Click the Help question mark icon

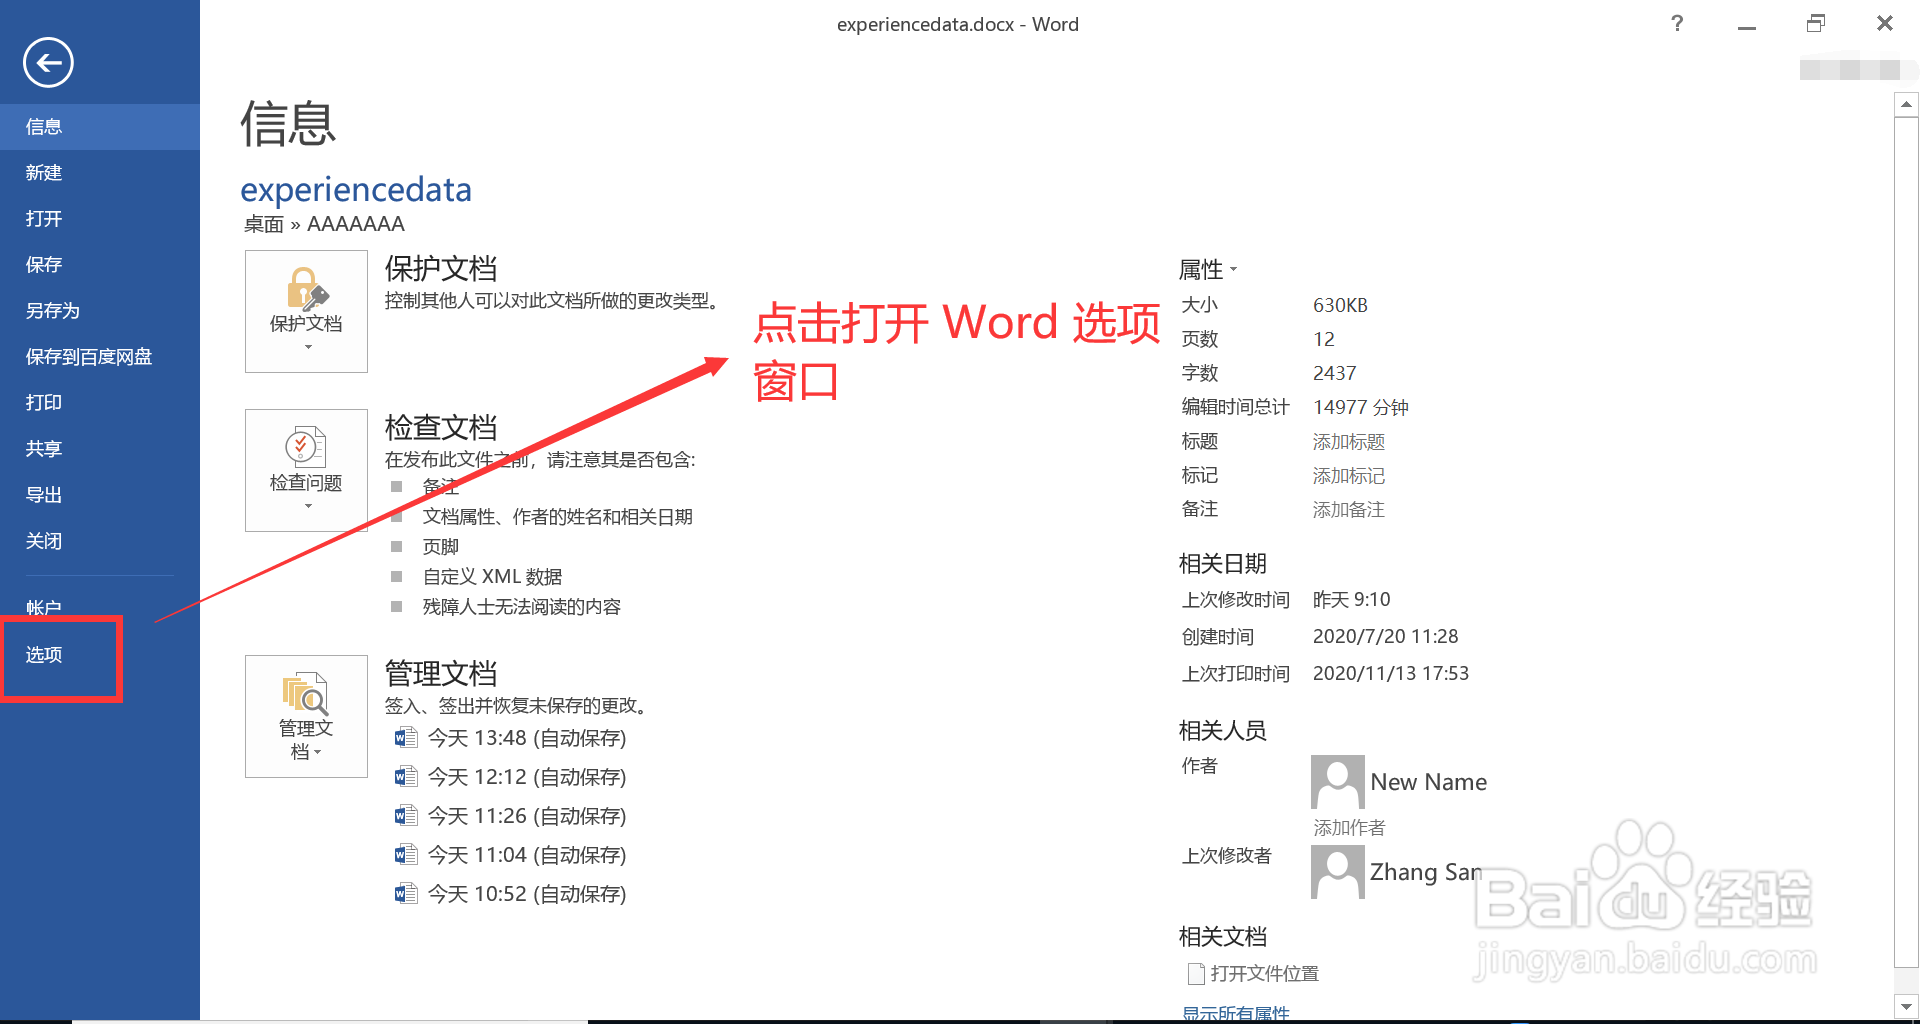(1677, 23)
